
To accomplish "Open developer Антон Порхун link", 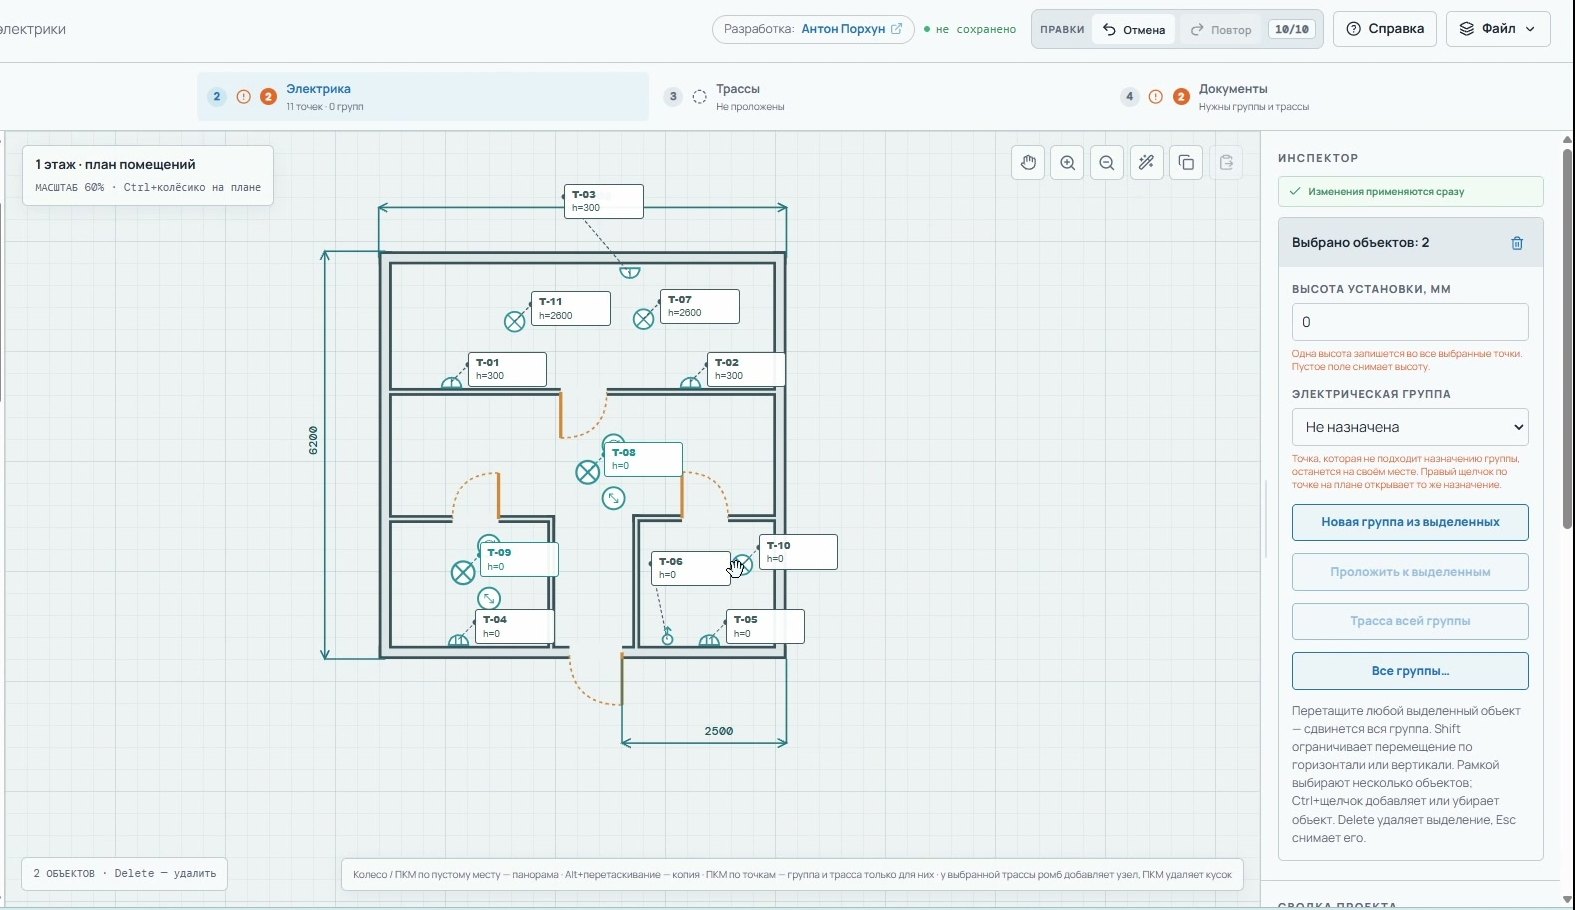I will point(852,29).
